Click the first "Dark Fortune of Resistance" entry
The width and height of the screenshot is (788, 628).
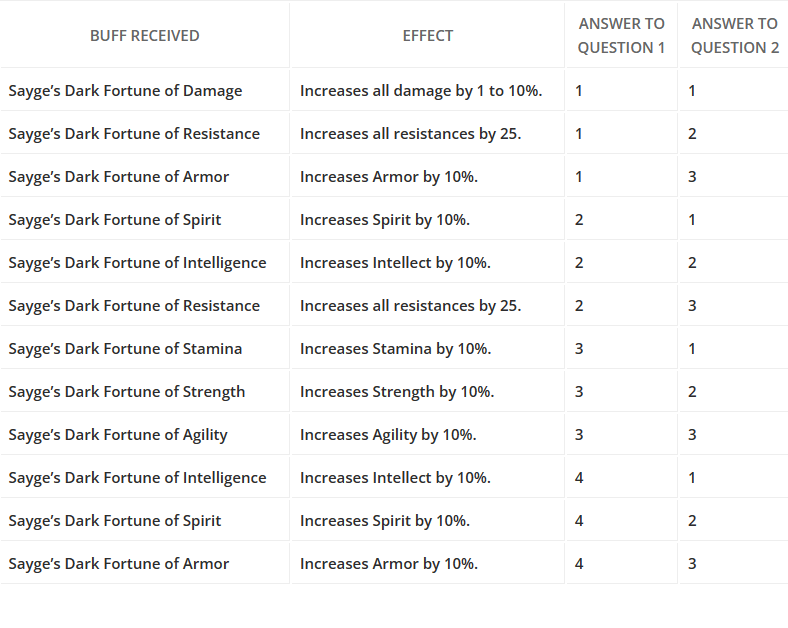click(134, 134)
